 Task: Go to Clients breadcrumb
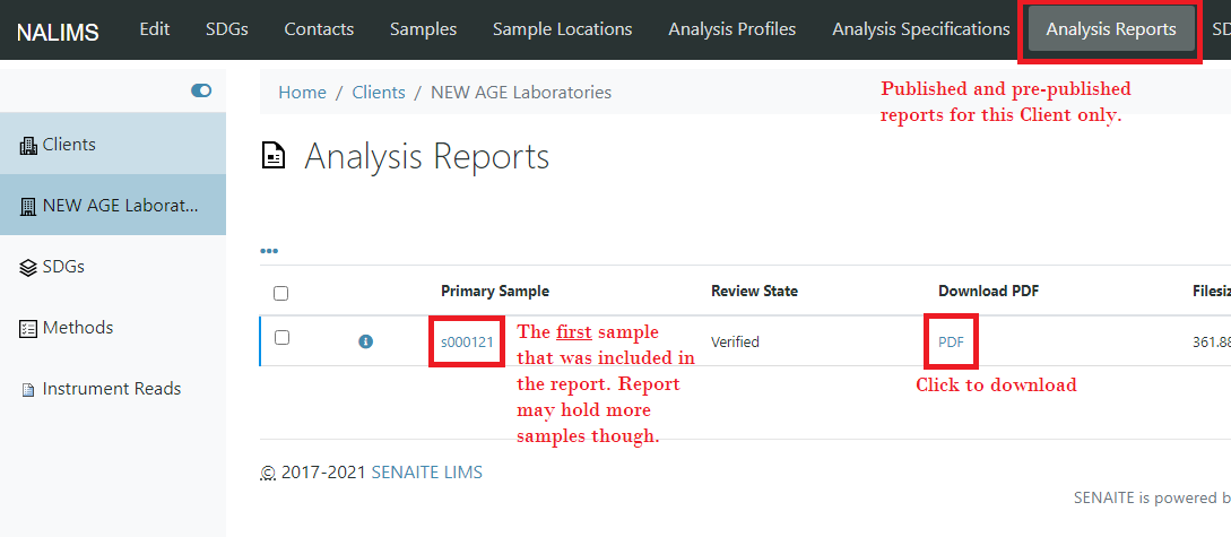(x=378, y=92)
